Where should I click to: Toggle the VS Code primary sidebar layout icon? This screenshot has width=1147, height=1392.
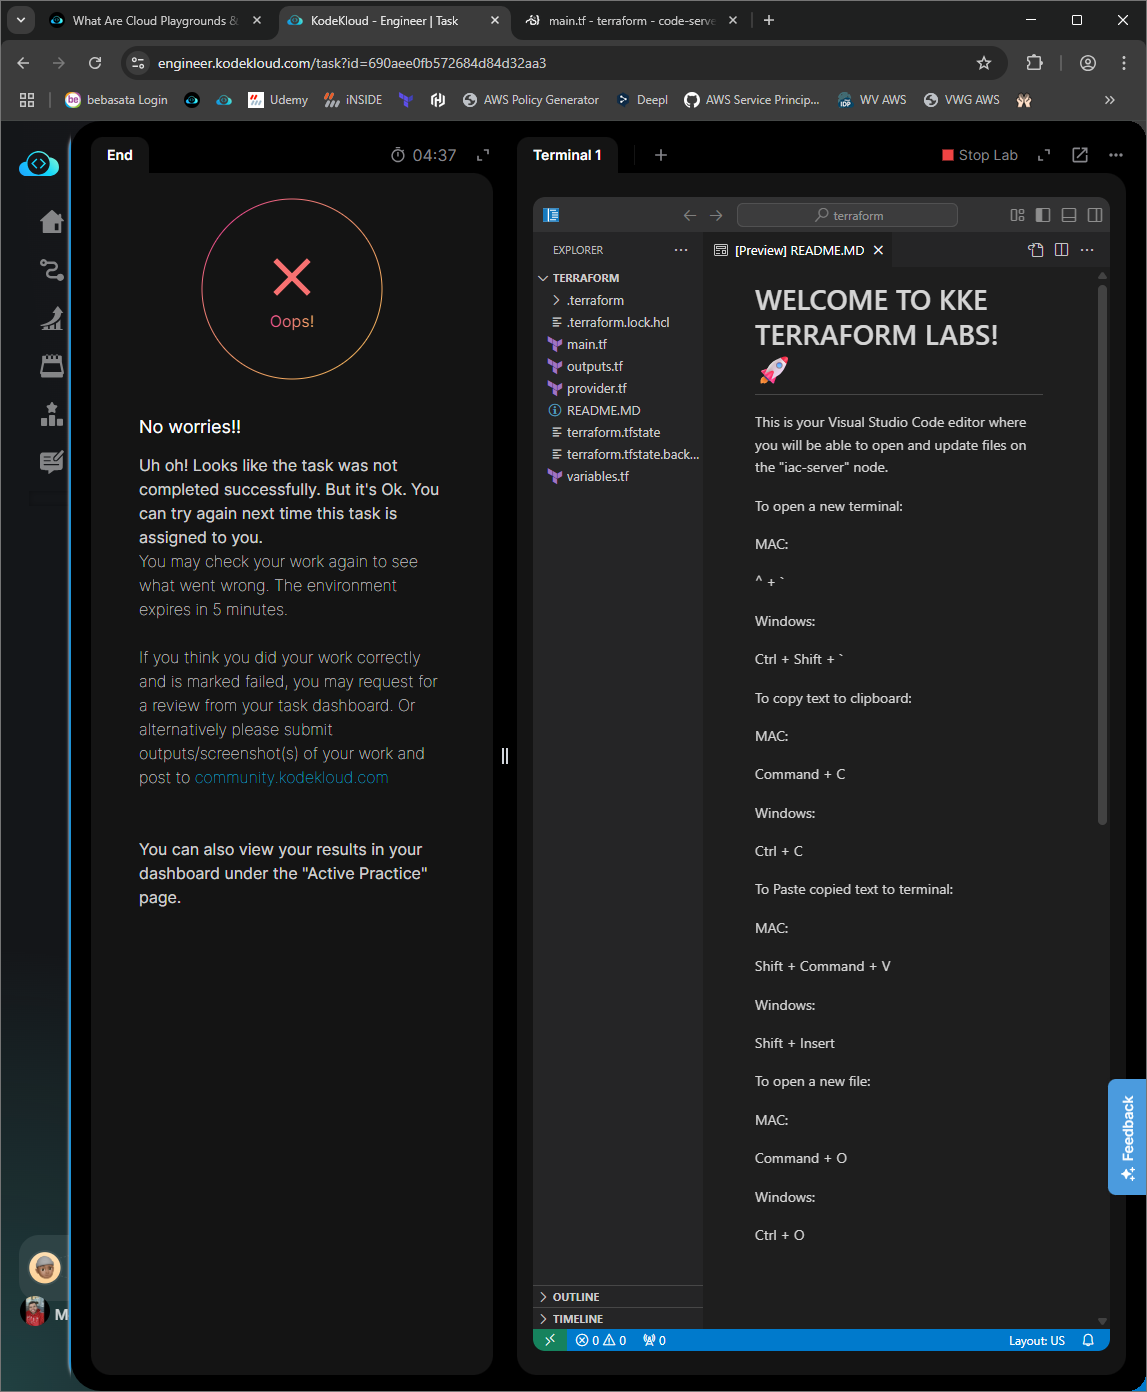1043,215
